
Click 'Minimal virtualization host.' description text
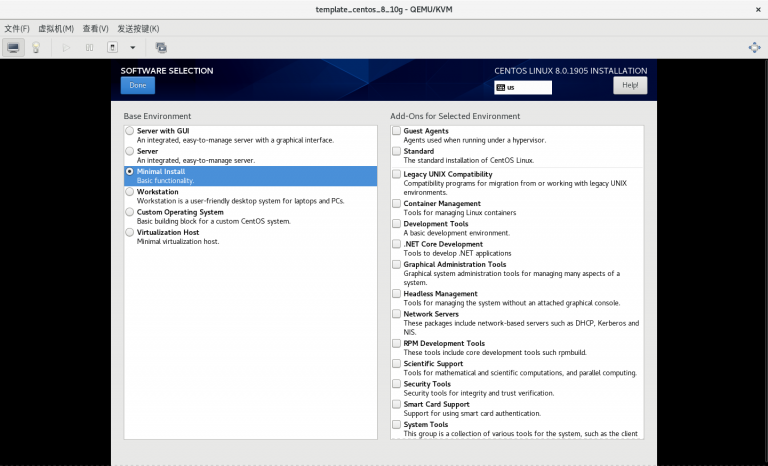178,242
